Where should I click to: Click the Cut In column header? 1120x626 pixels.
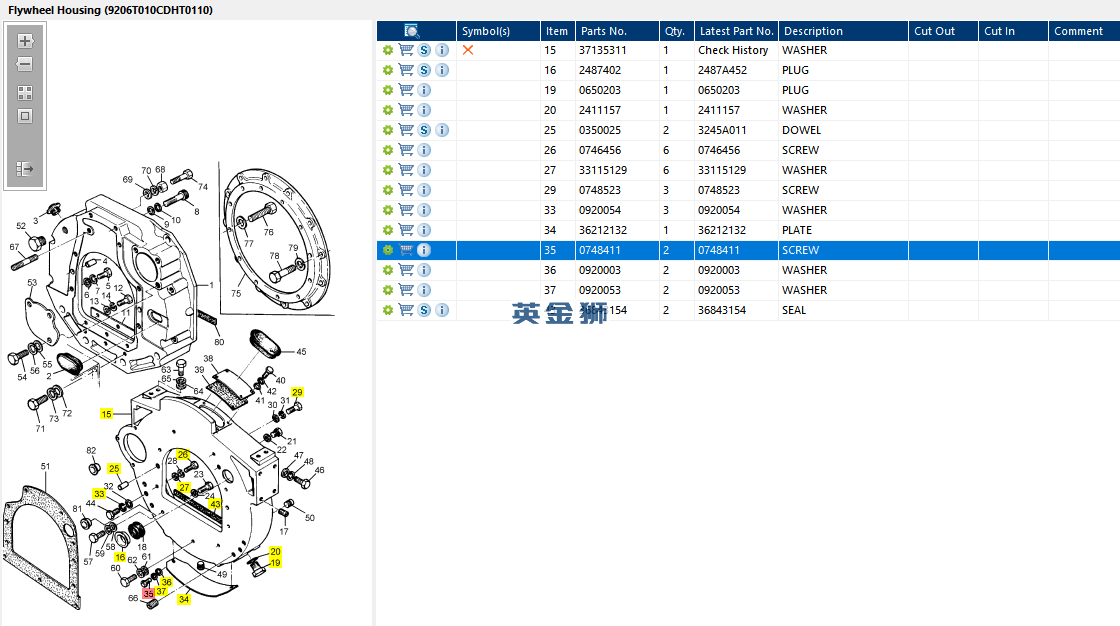point(1013,31)
